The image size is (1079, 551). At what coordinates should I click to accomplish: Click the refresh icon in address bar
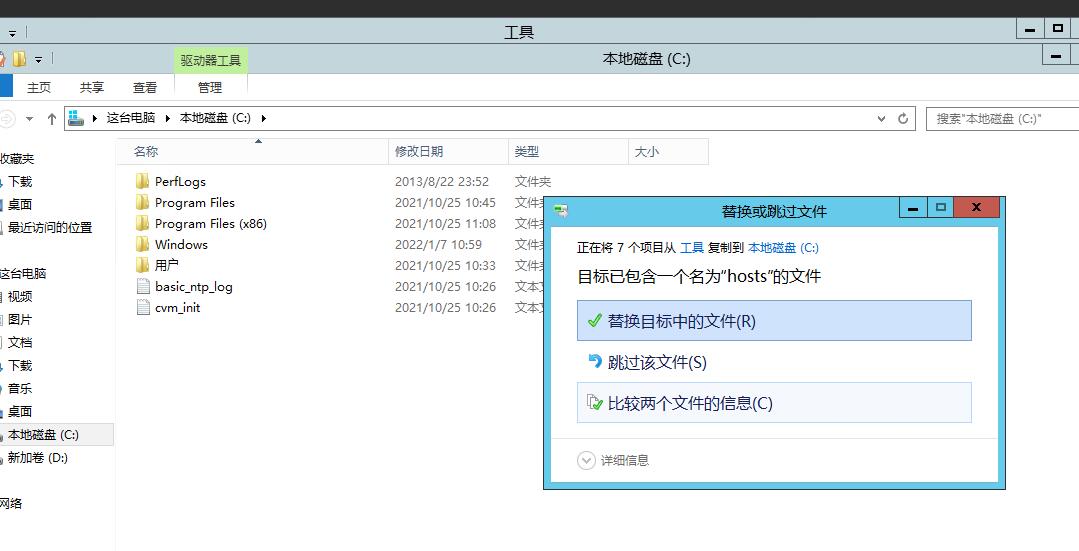(903, 118)
